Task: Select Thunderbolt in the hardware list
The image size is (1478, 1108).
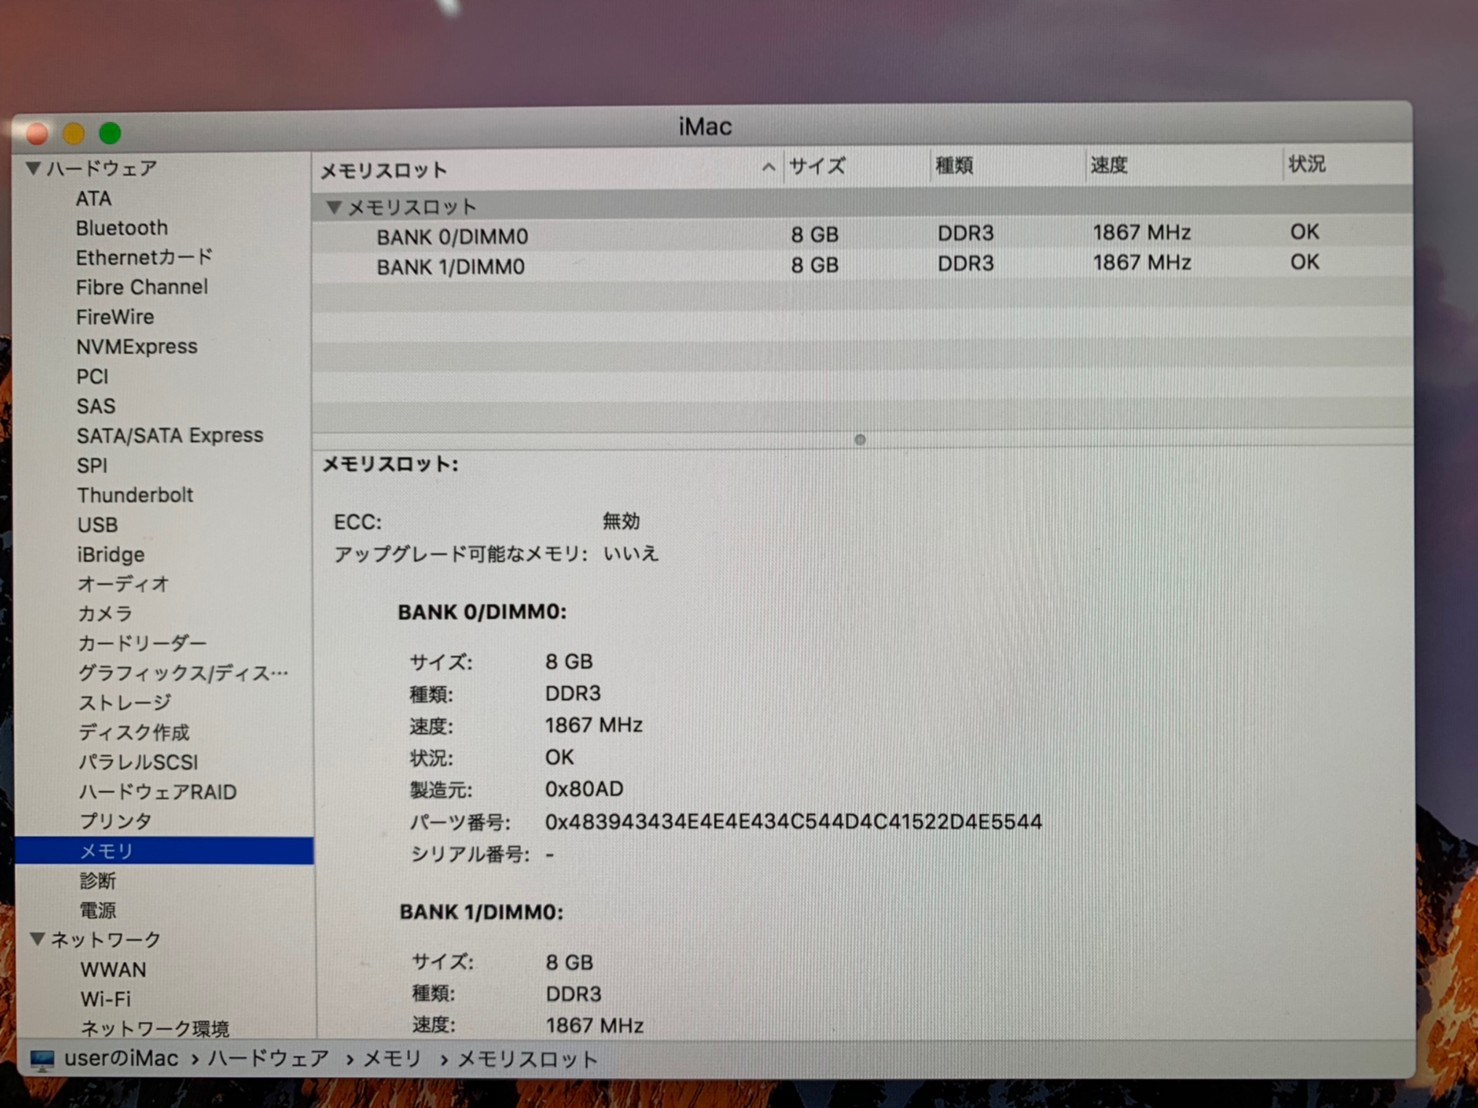Action: 135,495
